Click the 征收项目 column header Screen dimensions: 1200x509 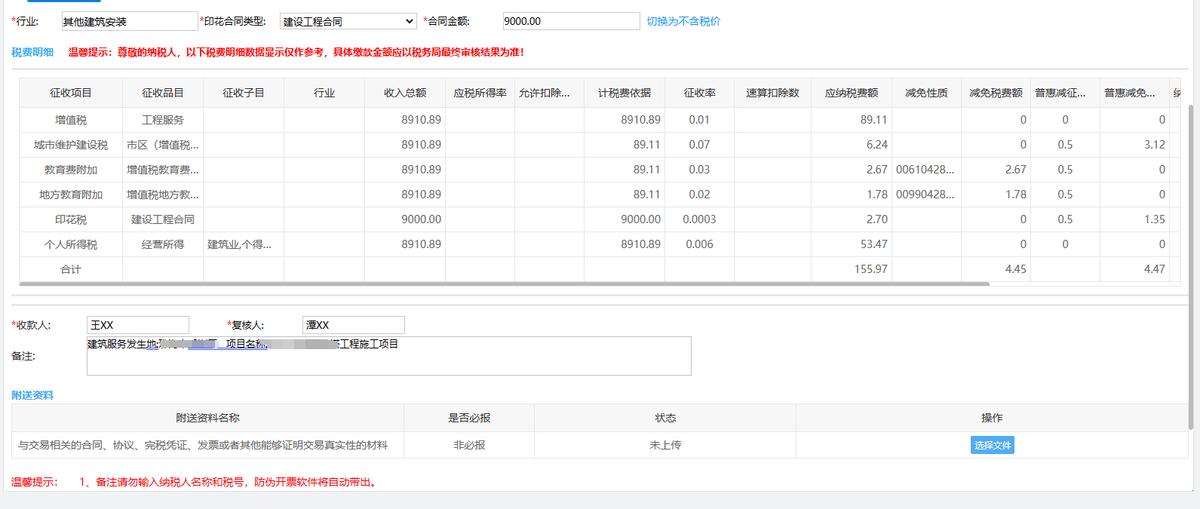coord(71,93)
